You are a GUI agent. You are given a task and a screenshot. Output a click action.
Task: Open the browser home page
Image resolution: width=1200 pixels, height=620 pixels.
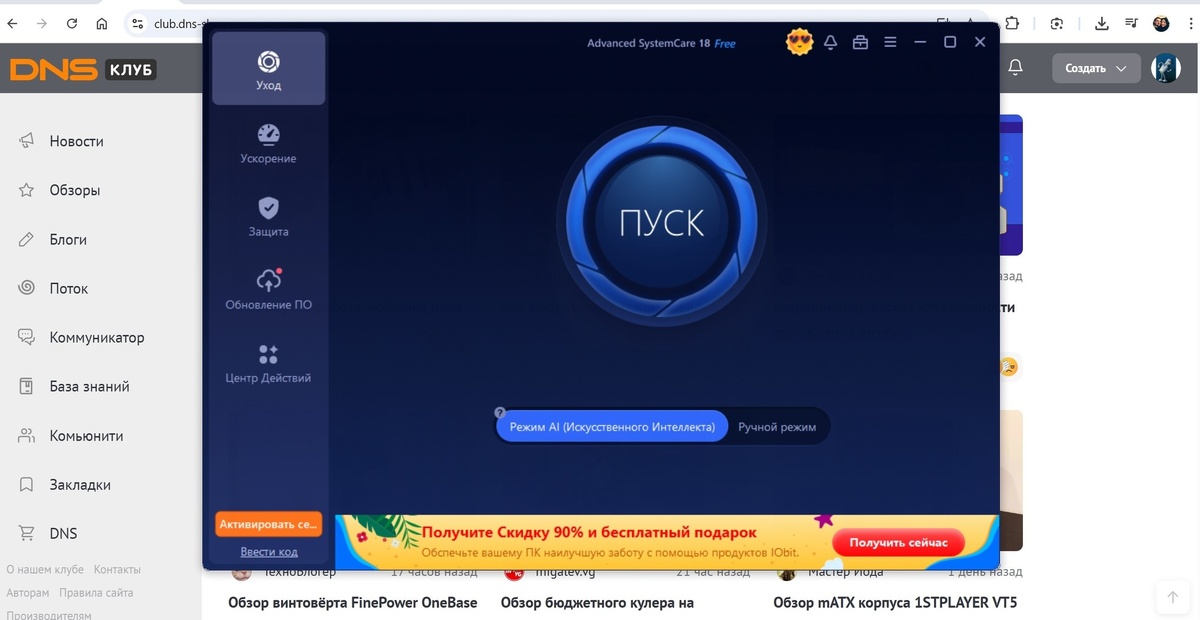coord(102,23)
